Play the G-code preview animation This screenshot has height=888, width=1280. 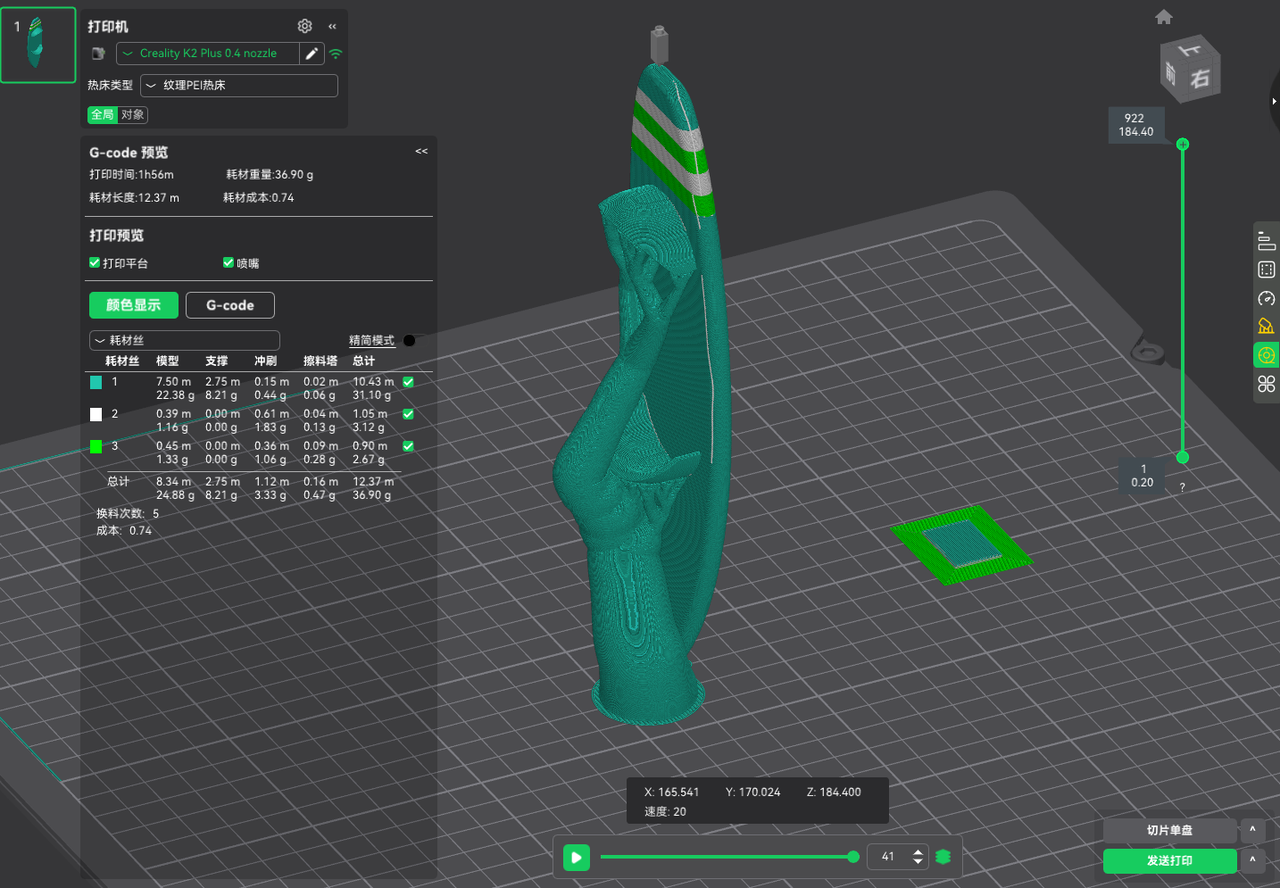pyautogui.click(x=576, y=857)
